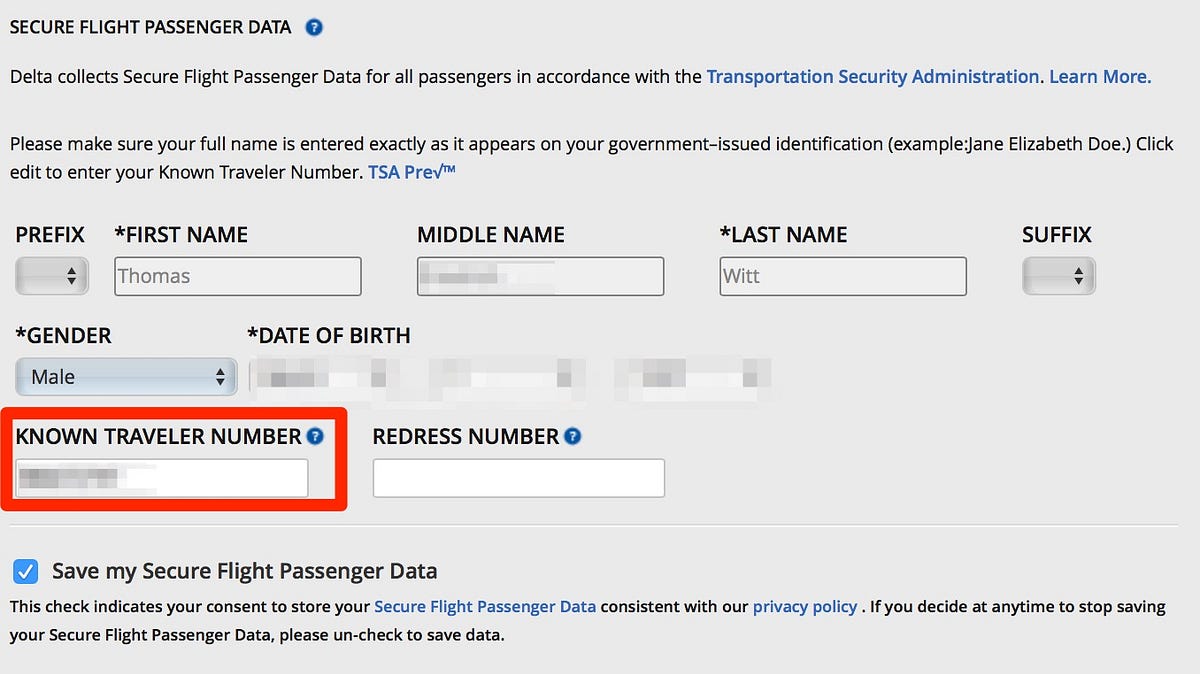This screenshot has height=674, width=1200.
Task: Select the Last Name field containing Witt
Action: (842, 276)
